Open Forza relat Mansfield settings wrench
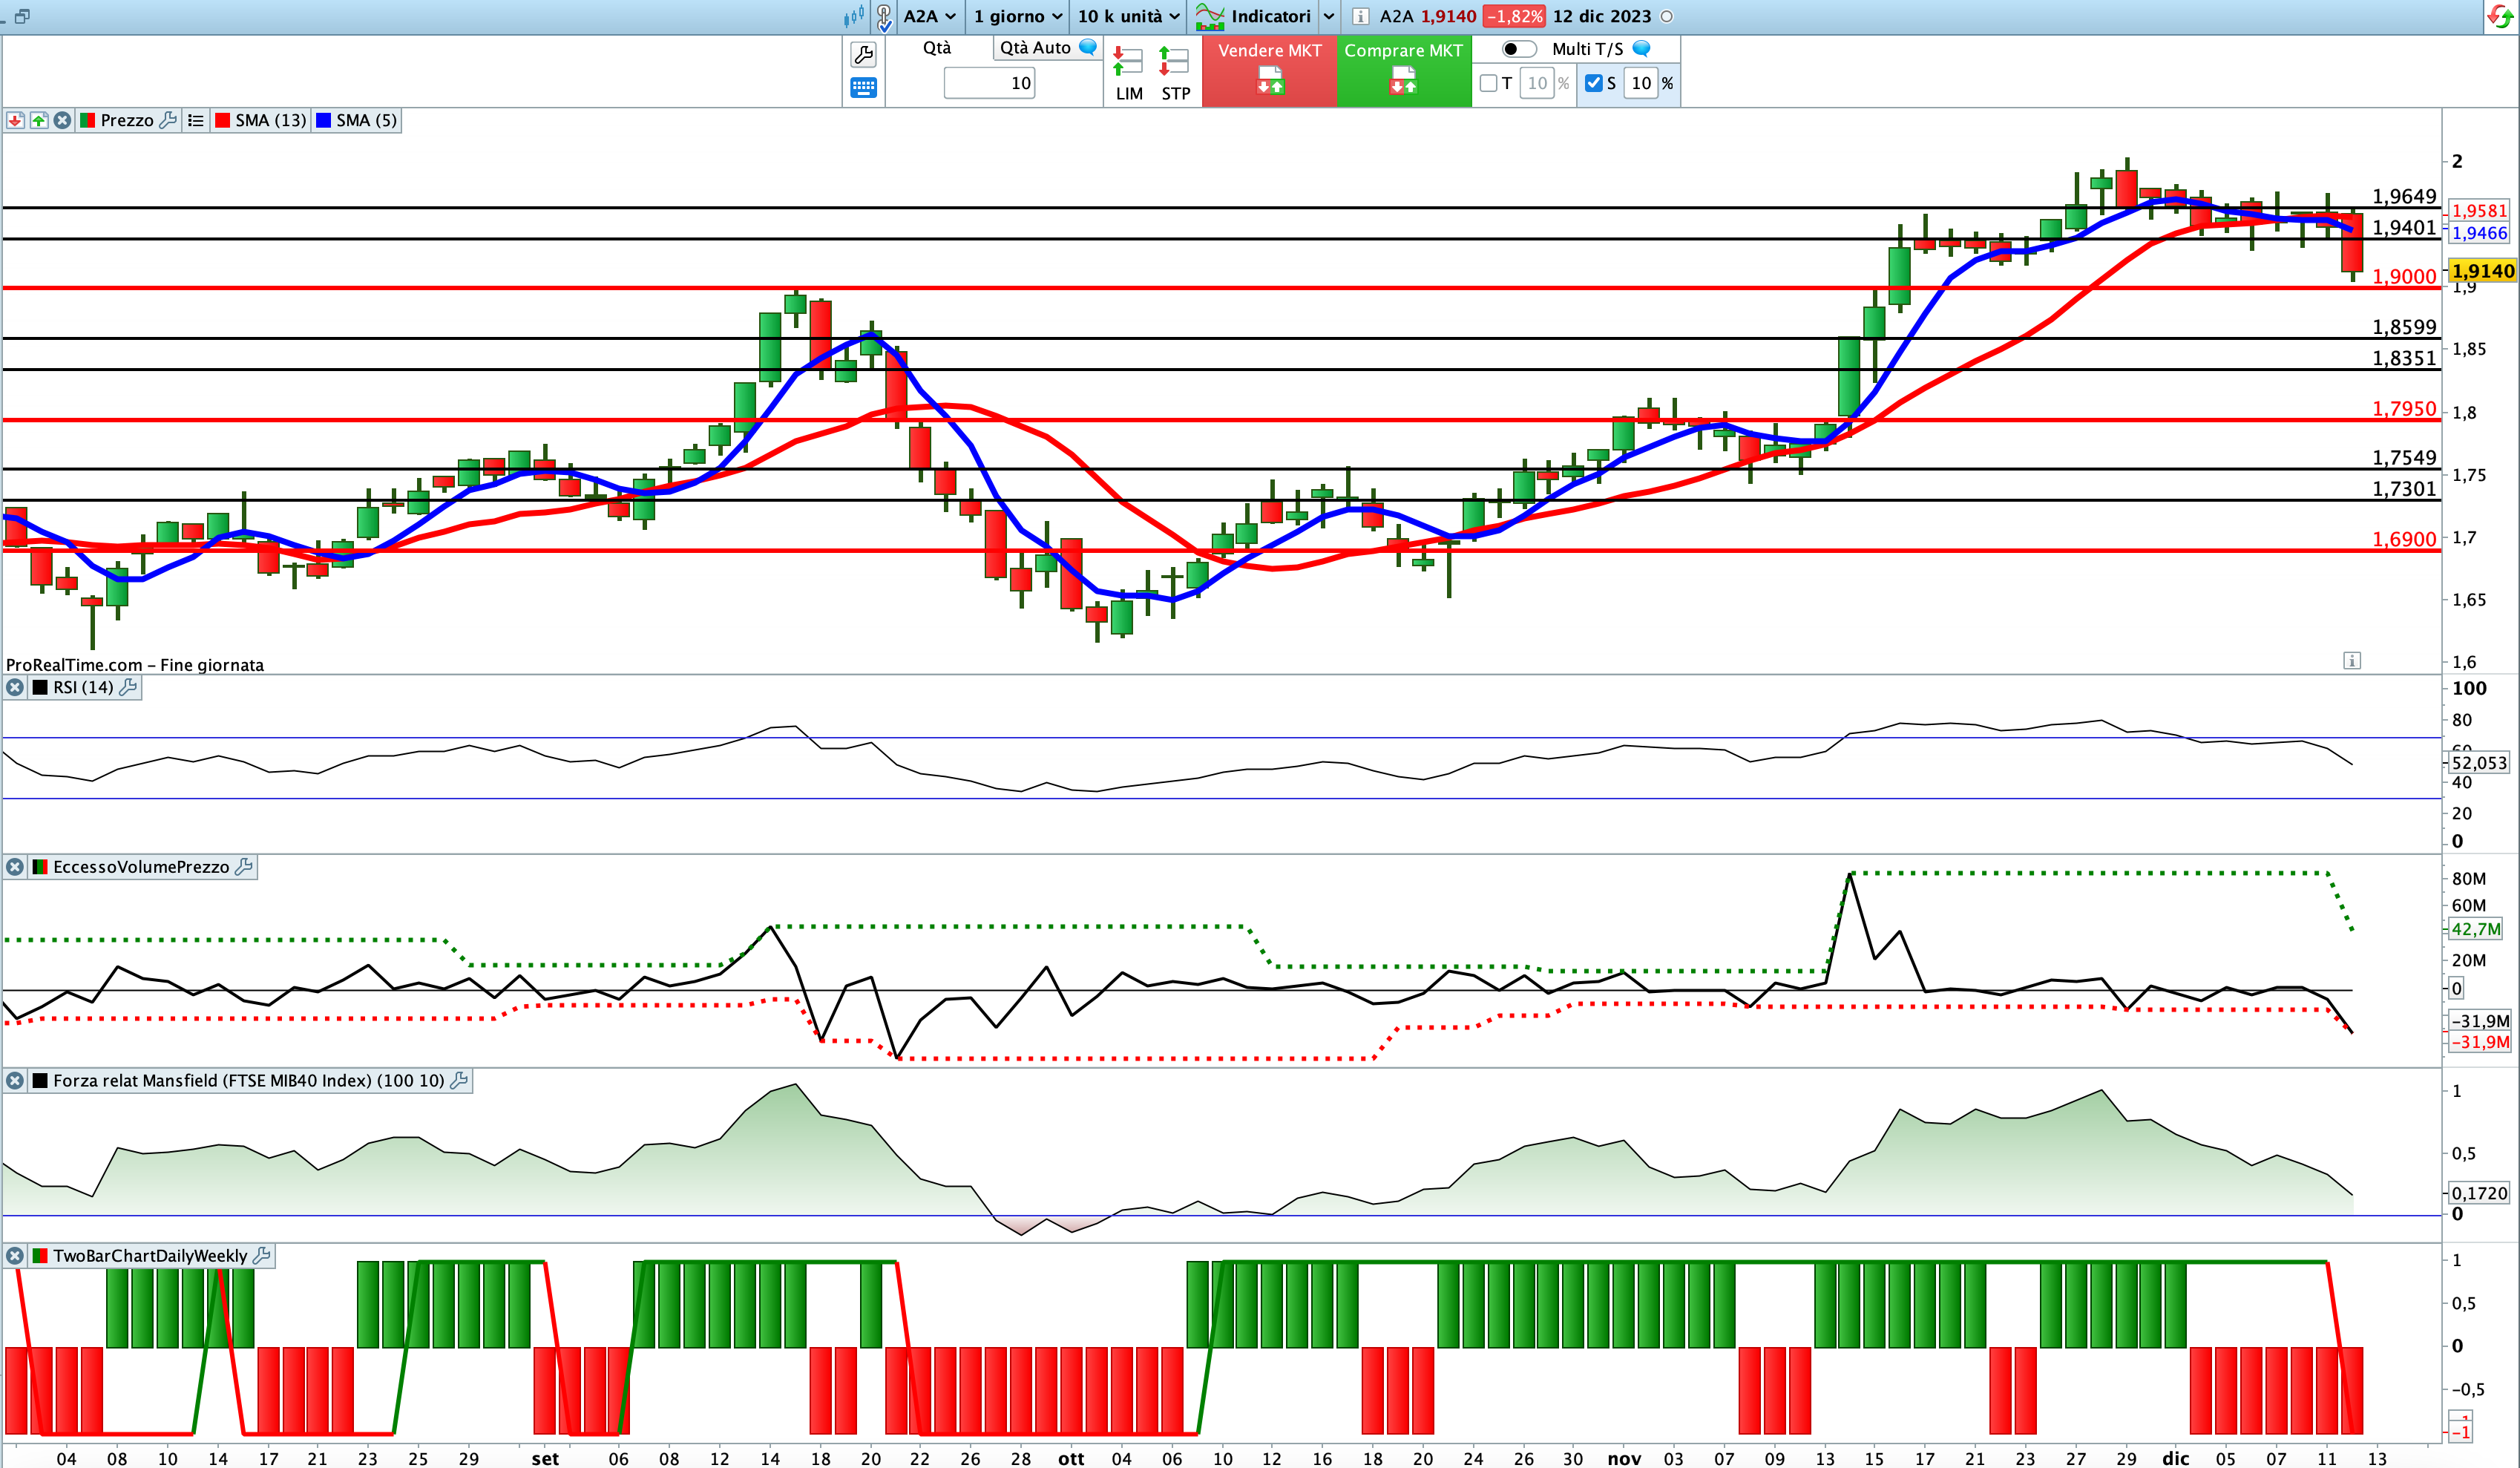This screenshot has width=2520, height=1468. tap(459, 1080)
